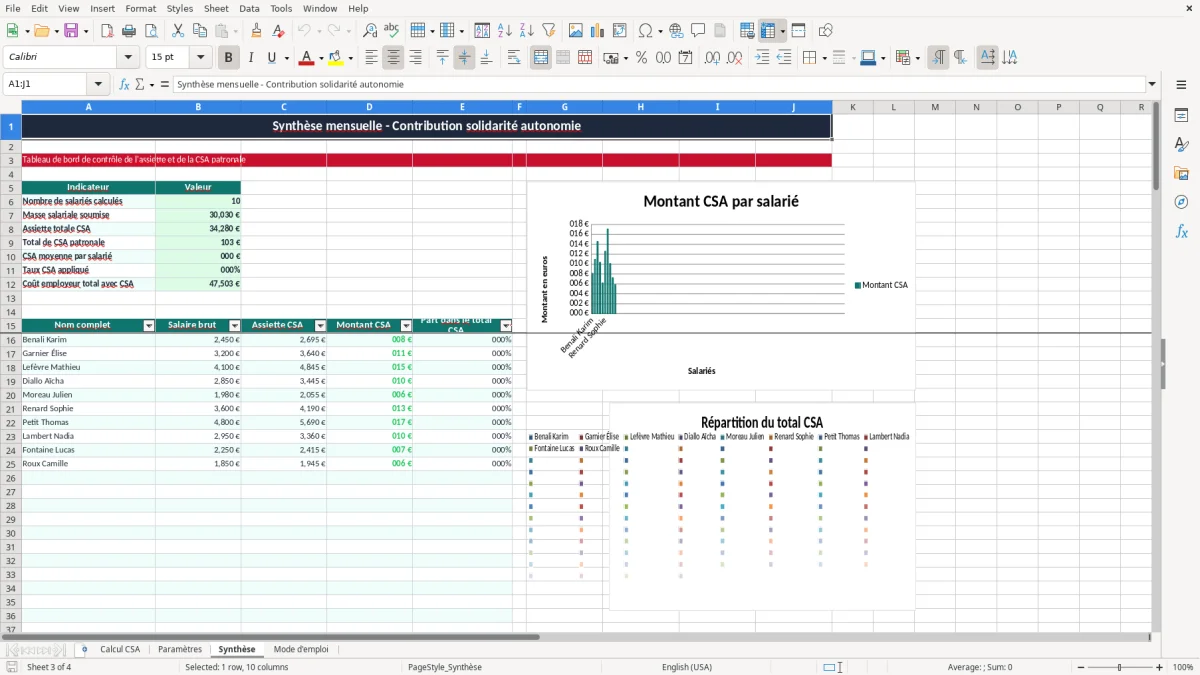Clear direct formatting icon
The height and width of the screenshot is (675, 1200).
(278, 31)
